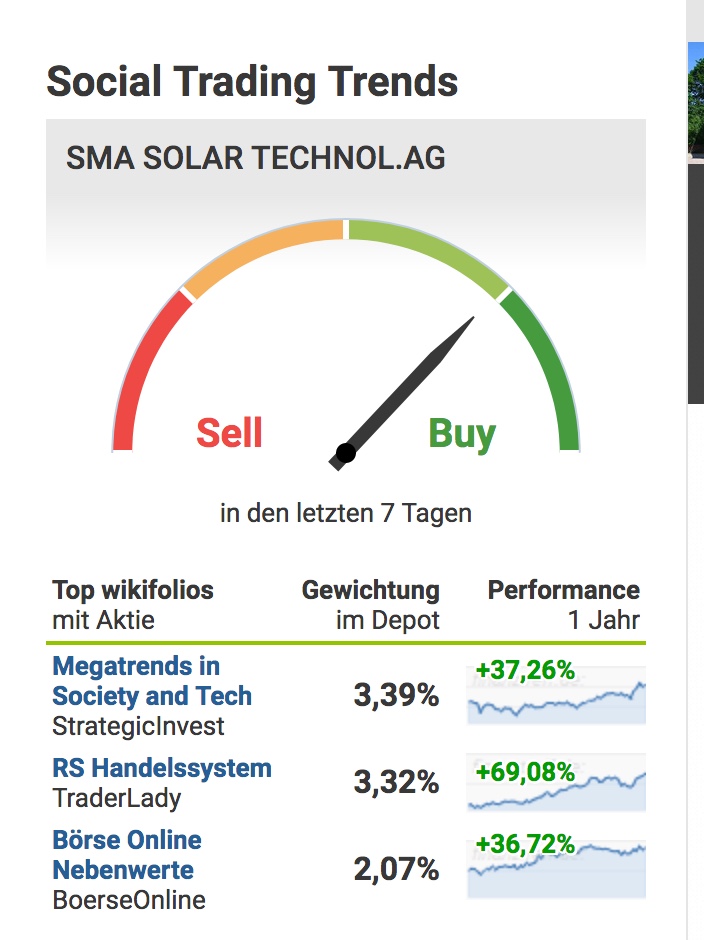Open the RS Handelssystem wikifolio

coord(160,768)
